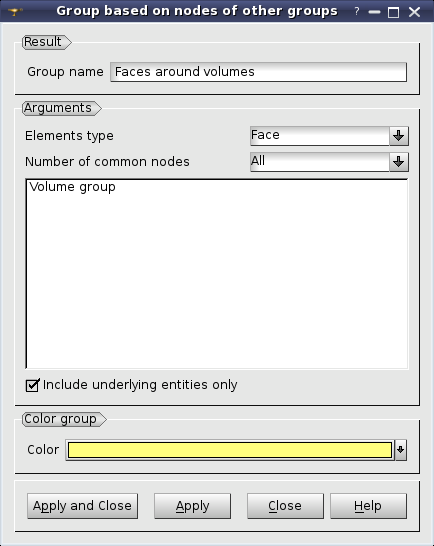Click the Group name input field

point(258,72)
